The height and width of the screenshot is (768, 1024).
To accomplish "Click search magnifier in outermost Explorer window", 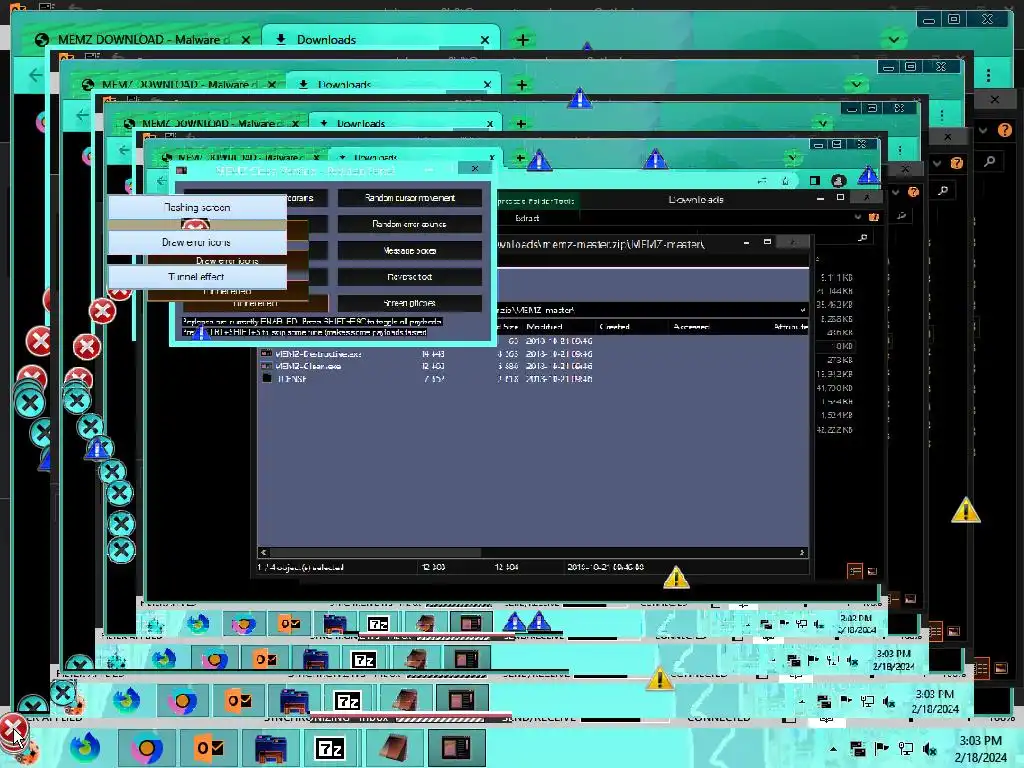I will [990, 161].
